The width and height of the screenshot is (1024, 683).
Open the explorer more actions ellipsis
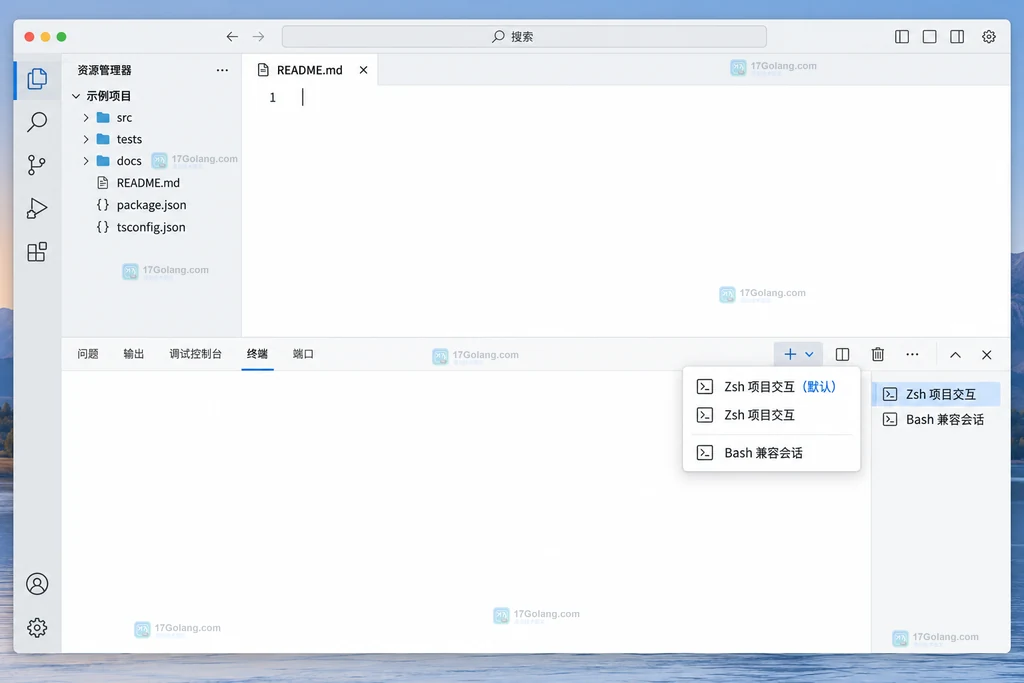(x=222, y=70)
